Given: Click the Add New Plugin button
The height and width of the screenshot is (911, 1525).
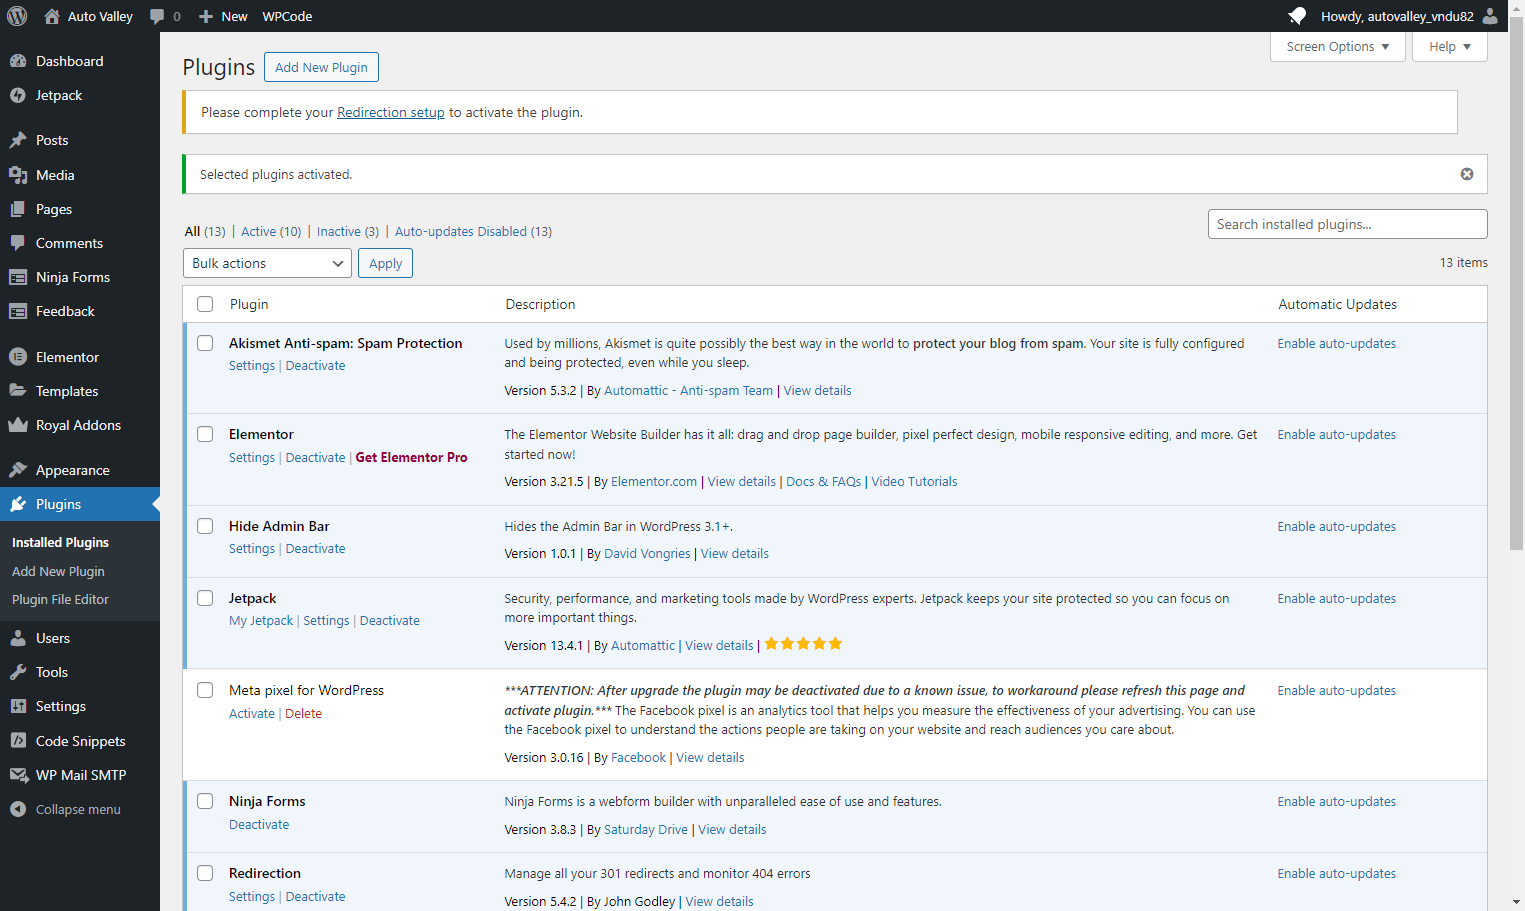Looking at the screenshot, I should pyautogui.click(x=321, y=67).
